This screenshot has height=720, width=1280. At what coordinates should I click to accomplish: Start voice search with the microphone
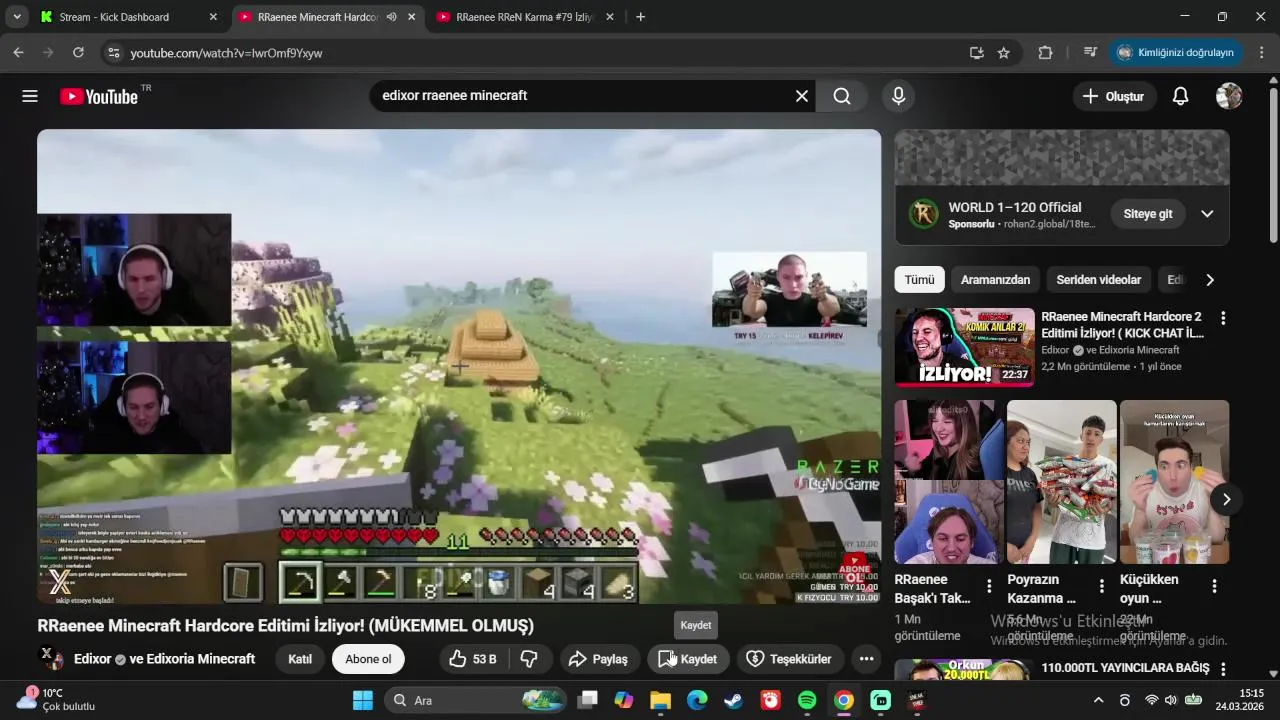click(898, 96)
